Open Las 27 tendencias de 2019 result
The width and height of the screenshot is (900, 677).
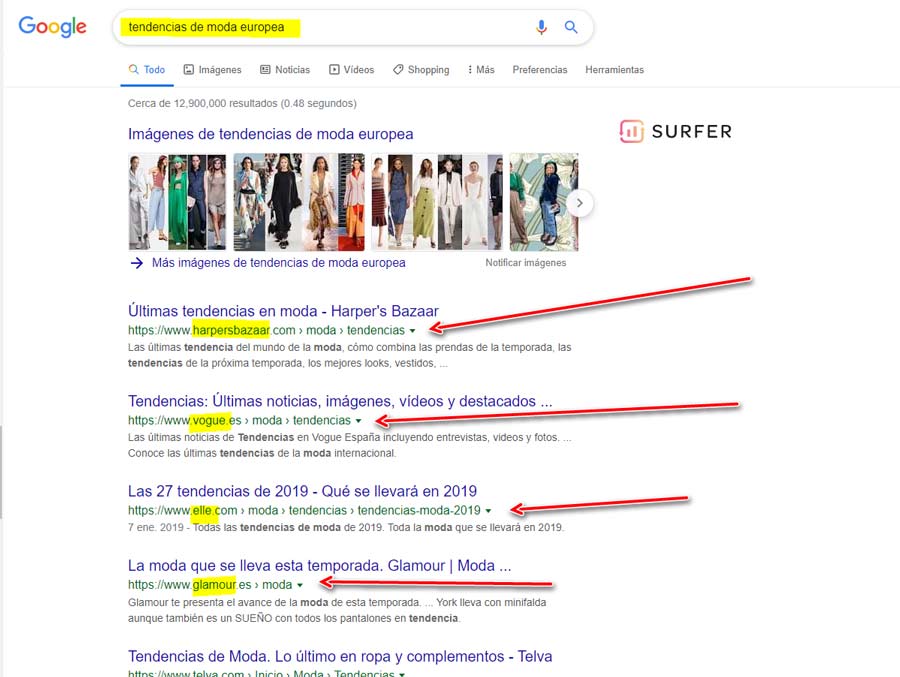click(x=302, y=491)
